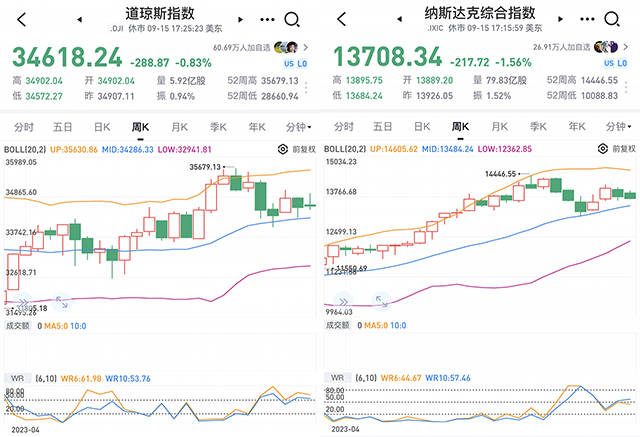
Task: Expand Dow Jones quote details vertical dots
Action: click(x=306, y=88)
